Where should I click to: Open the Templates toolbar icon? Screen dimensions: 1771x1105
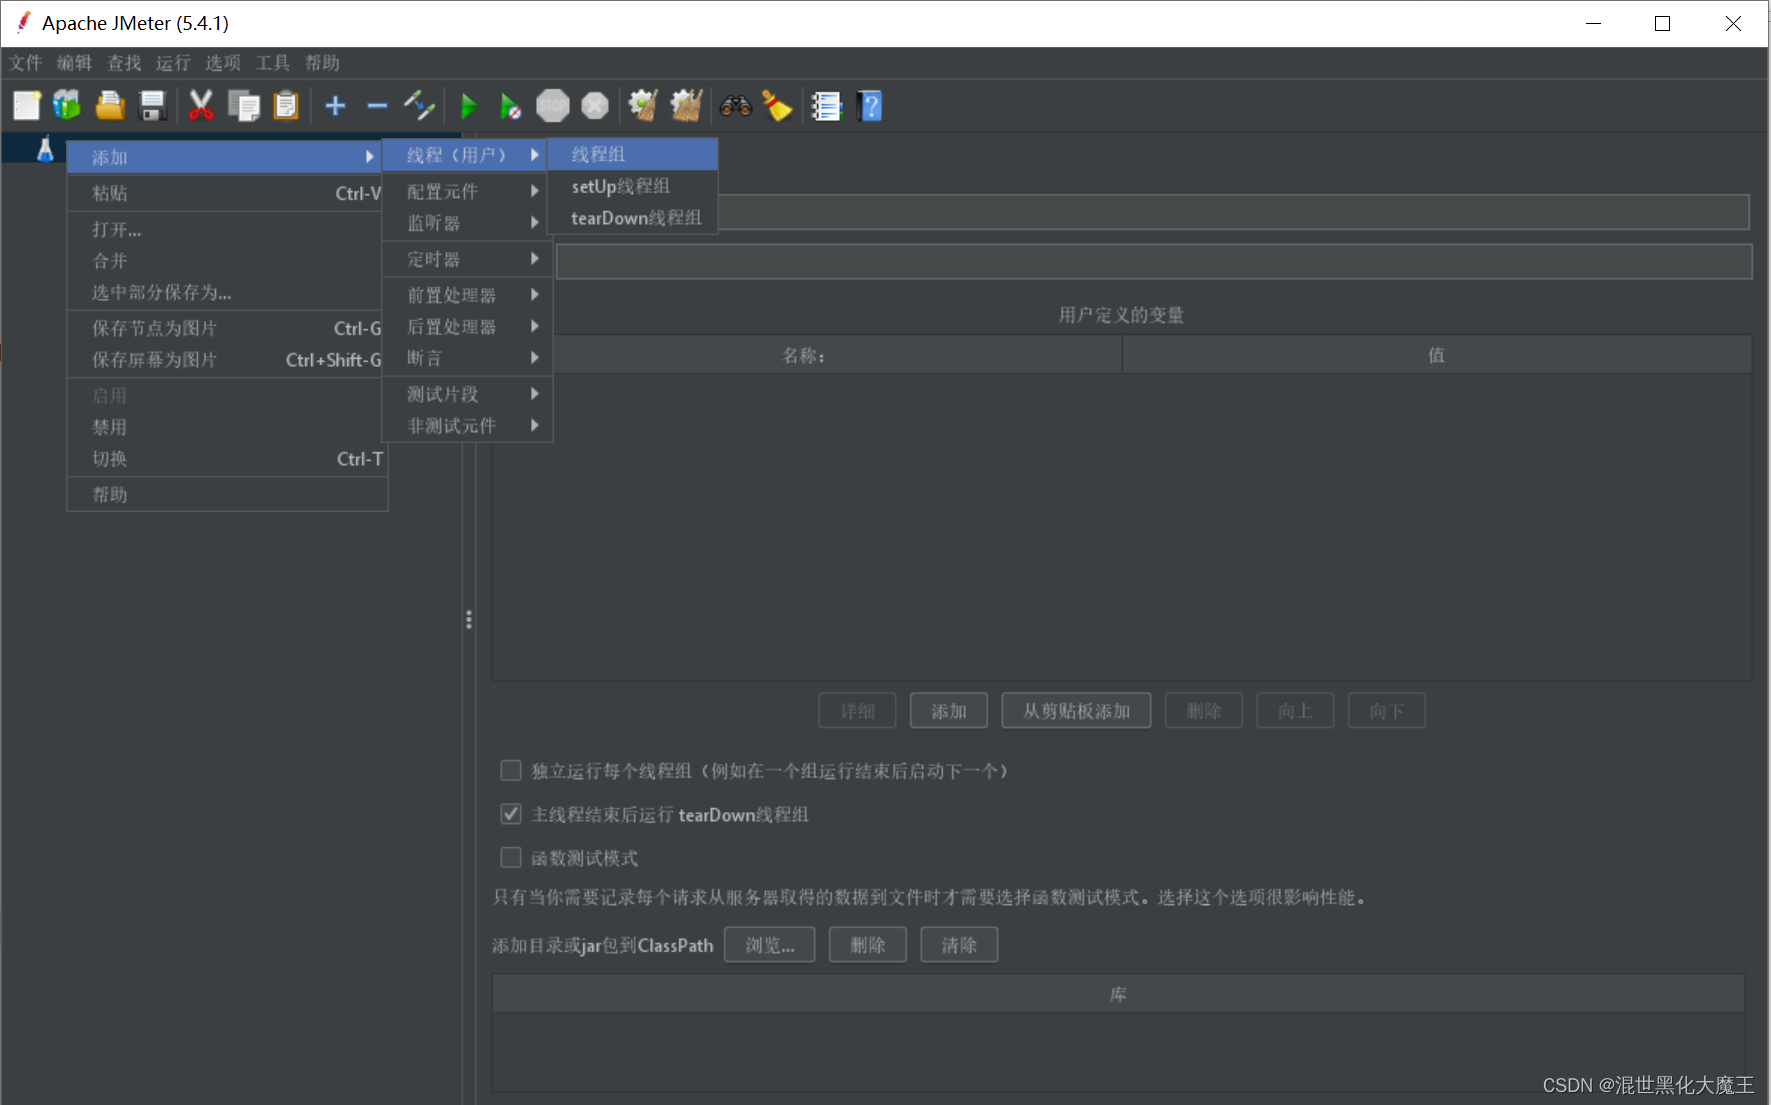click(67, 105)
